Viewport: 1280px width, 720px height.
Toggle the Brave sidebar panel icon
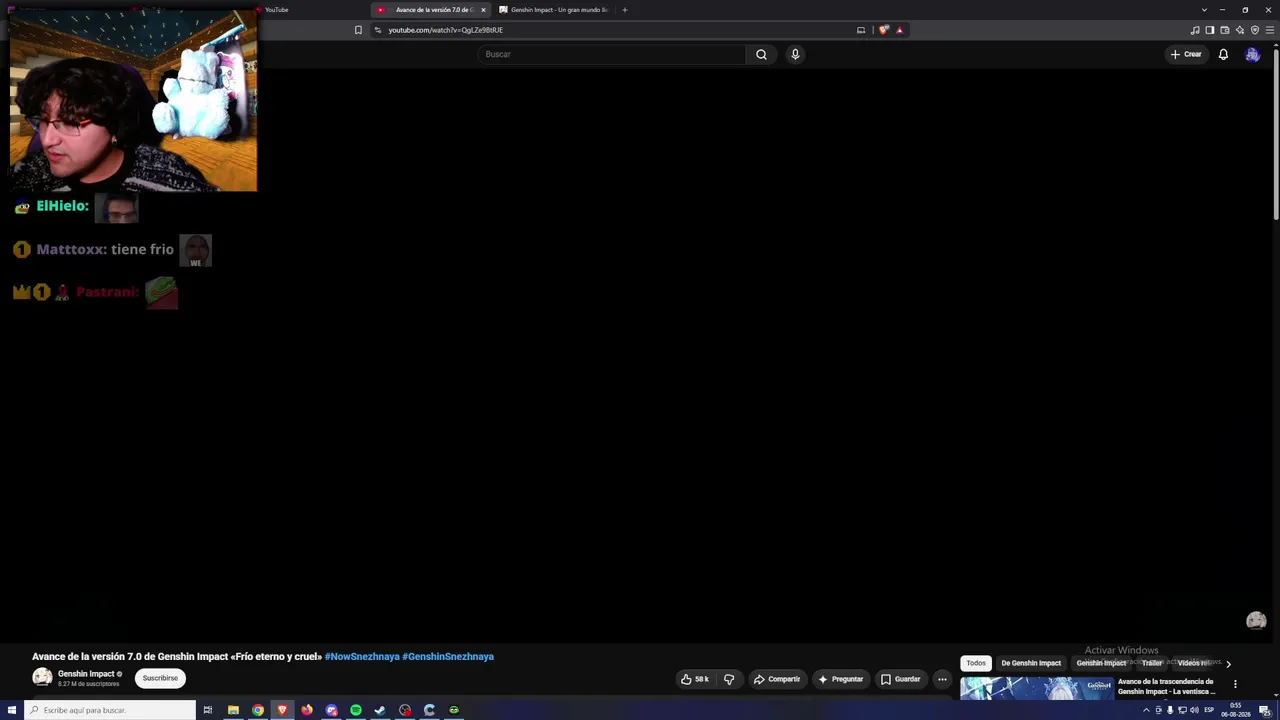click(1210, 30)
